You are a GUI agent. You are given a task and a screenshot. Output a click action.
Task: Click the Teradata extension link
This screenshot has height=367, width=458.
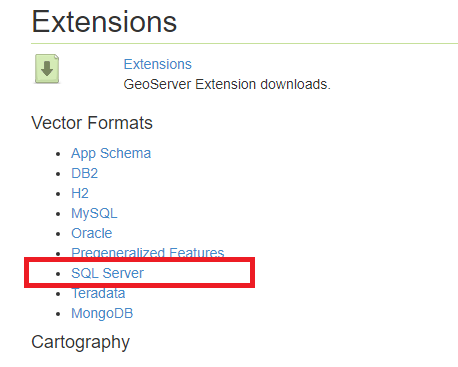click(x=98, y=293)
